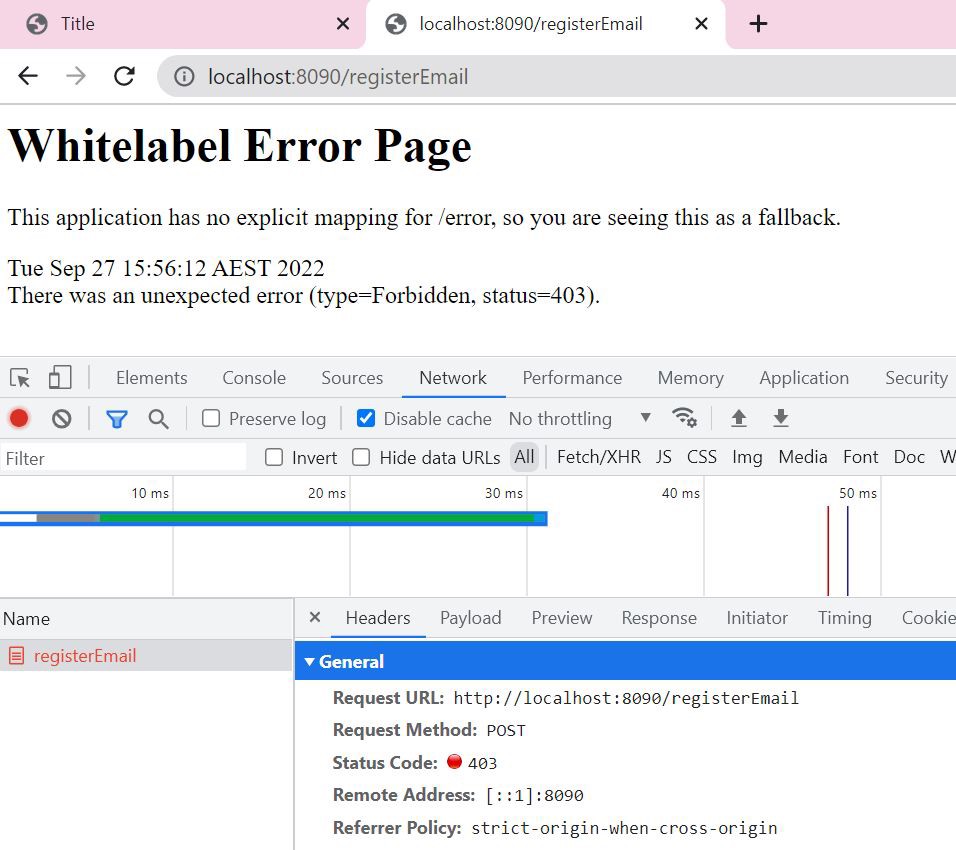
Task: Open the No throttling dropdown
Action: click(x=580, y=419)
